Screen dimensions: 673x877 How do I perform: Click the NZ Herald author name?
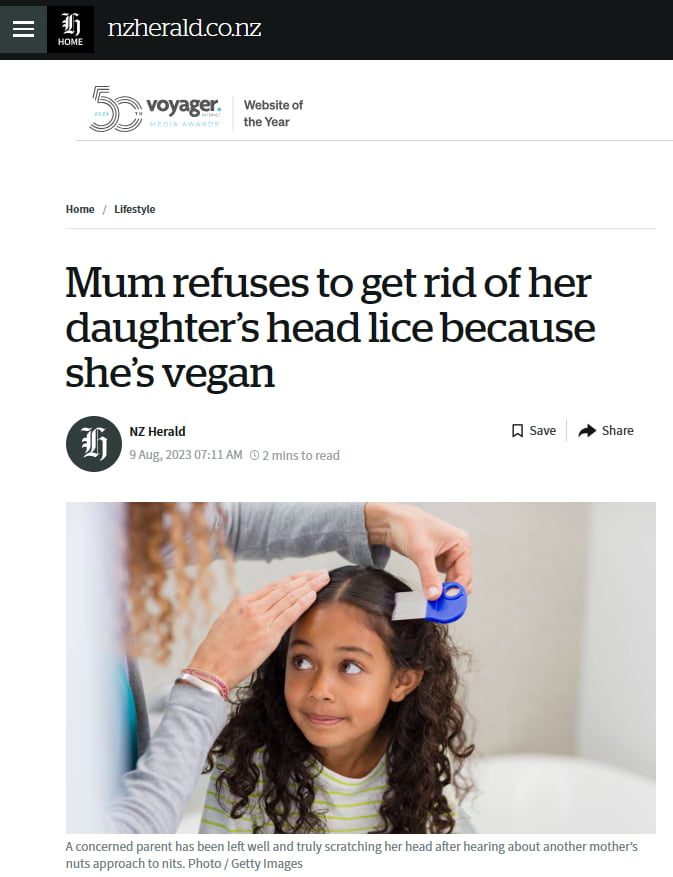click(157, 431)
